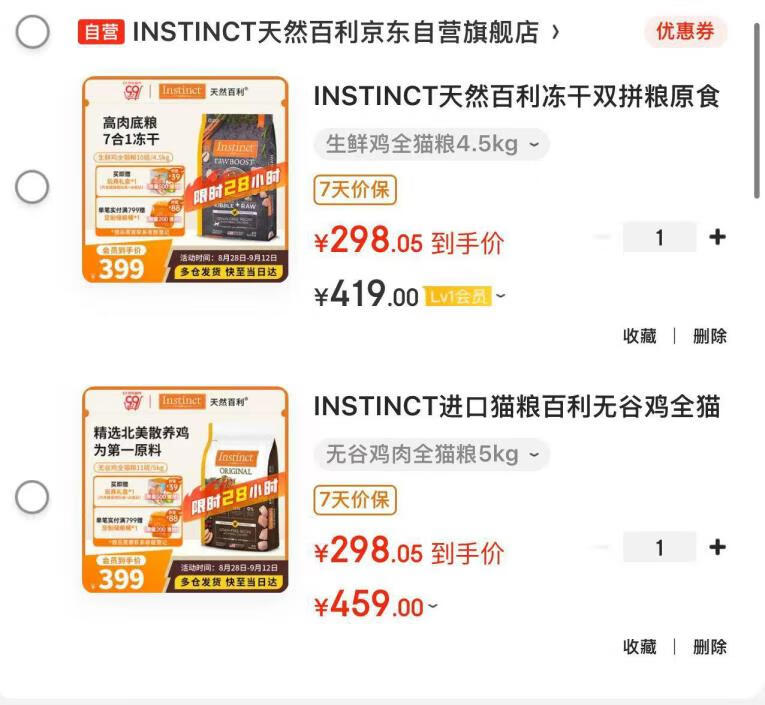Select the 无谷鸡全猫 product checkbox
This screenshot has width=765, height=705.
[32, 497]
